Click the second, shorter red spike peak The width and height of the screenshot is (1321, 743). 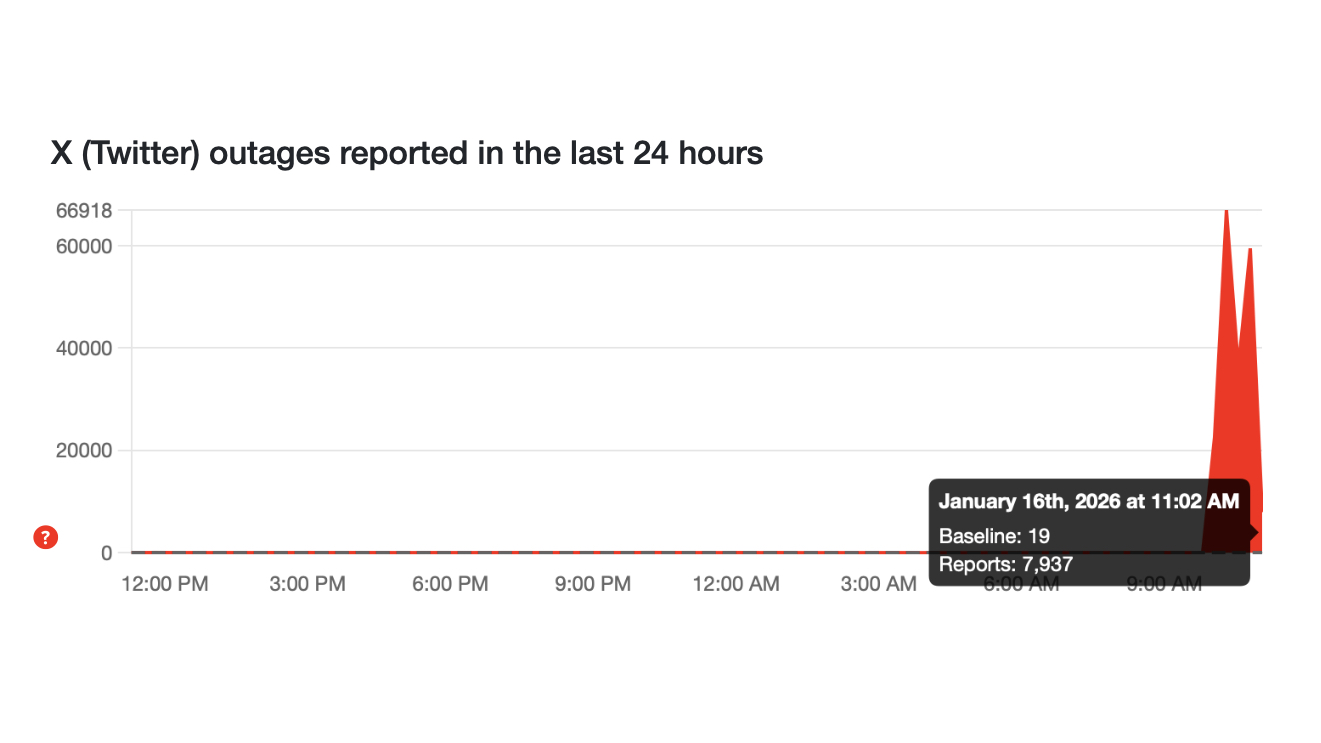[x=1250, y=250]
